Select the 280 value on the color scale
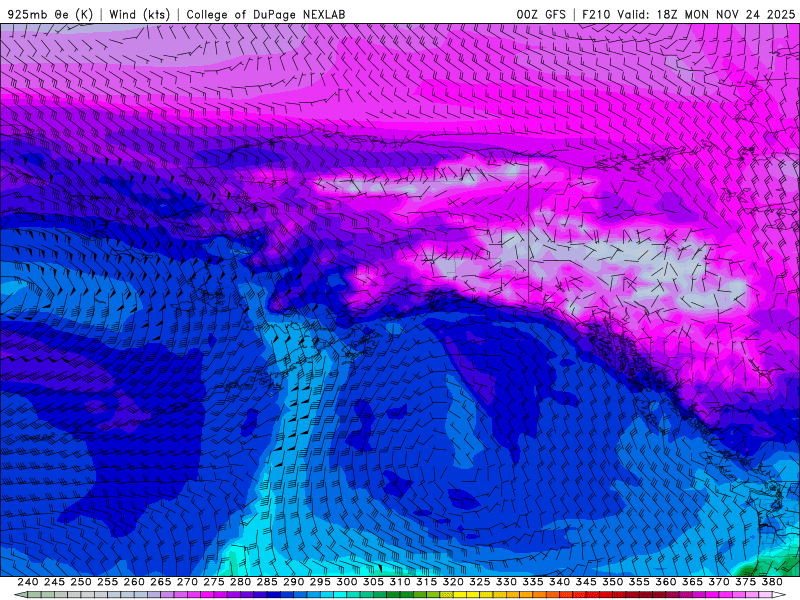The image size is (800, 600). (240, 582)
